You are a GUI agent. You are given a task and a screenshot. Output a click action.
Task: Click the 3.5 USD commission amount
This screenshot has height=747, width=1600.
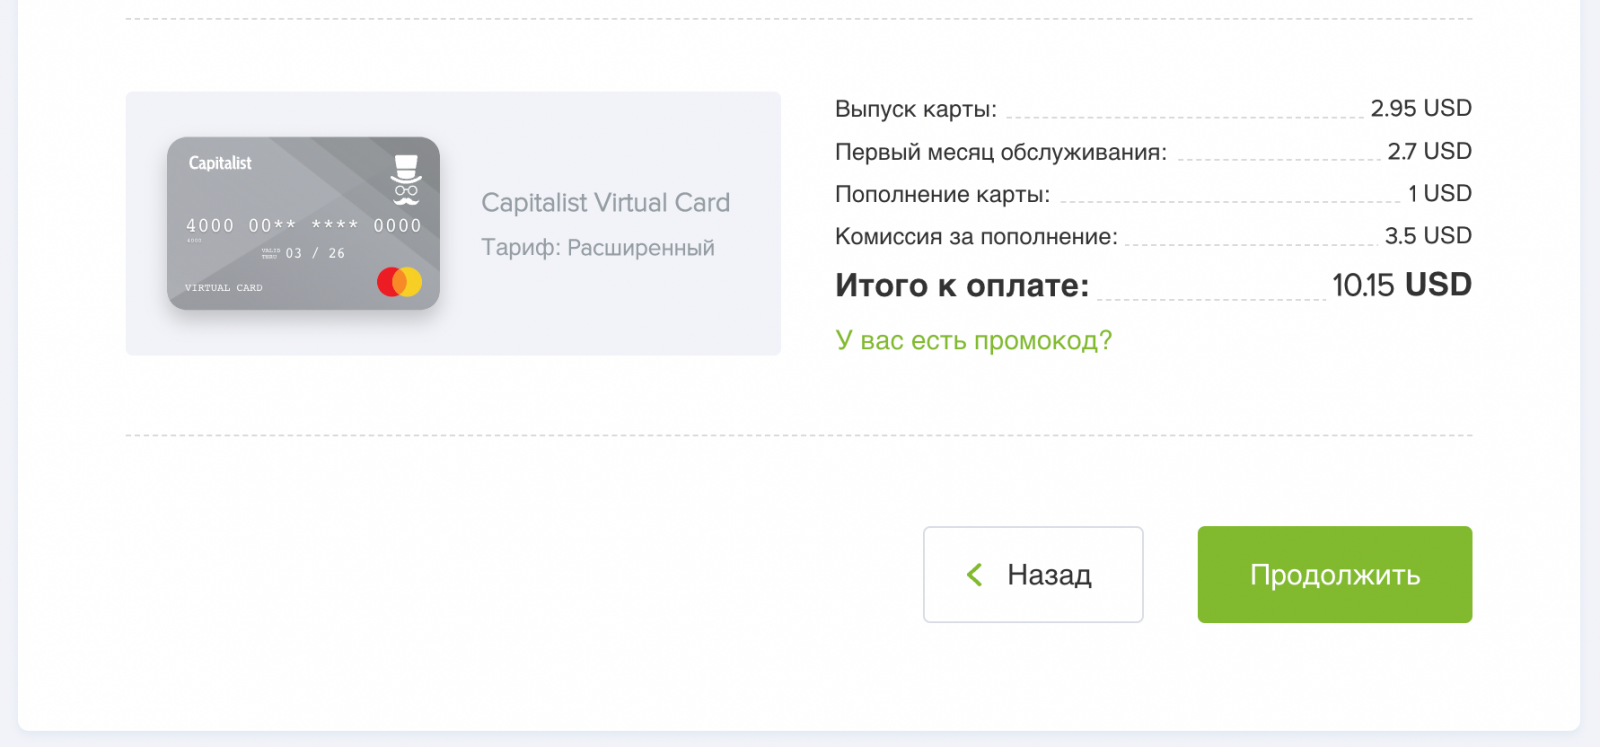1427,236
